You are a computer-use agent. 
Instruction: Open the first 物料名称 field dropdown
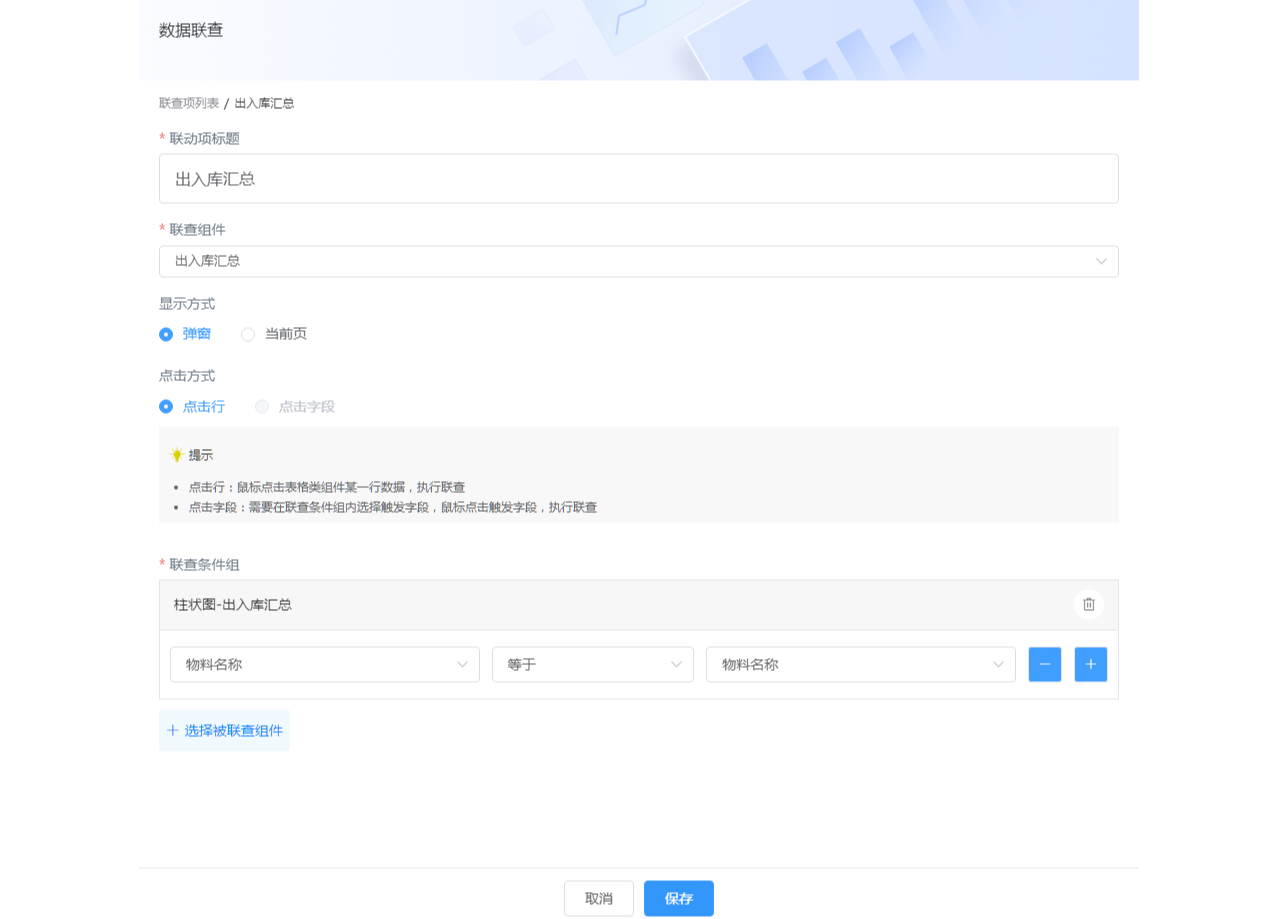point(324,664)
